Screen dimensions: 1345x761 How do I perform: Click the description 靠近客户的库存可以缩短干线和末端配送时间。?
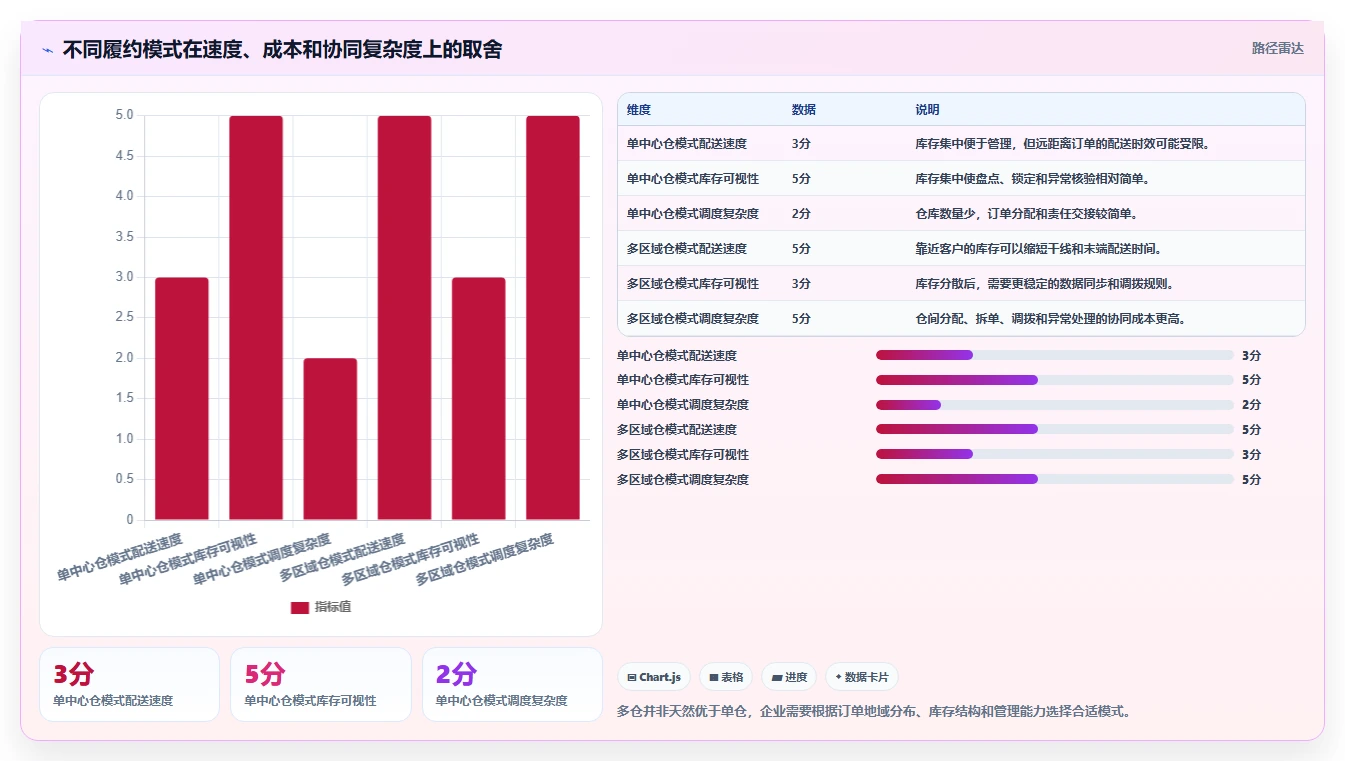(x=1038, y=249)
